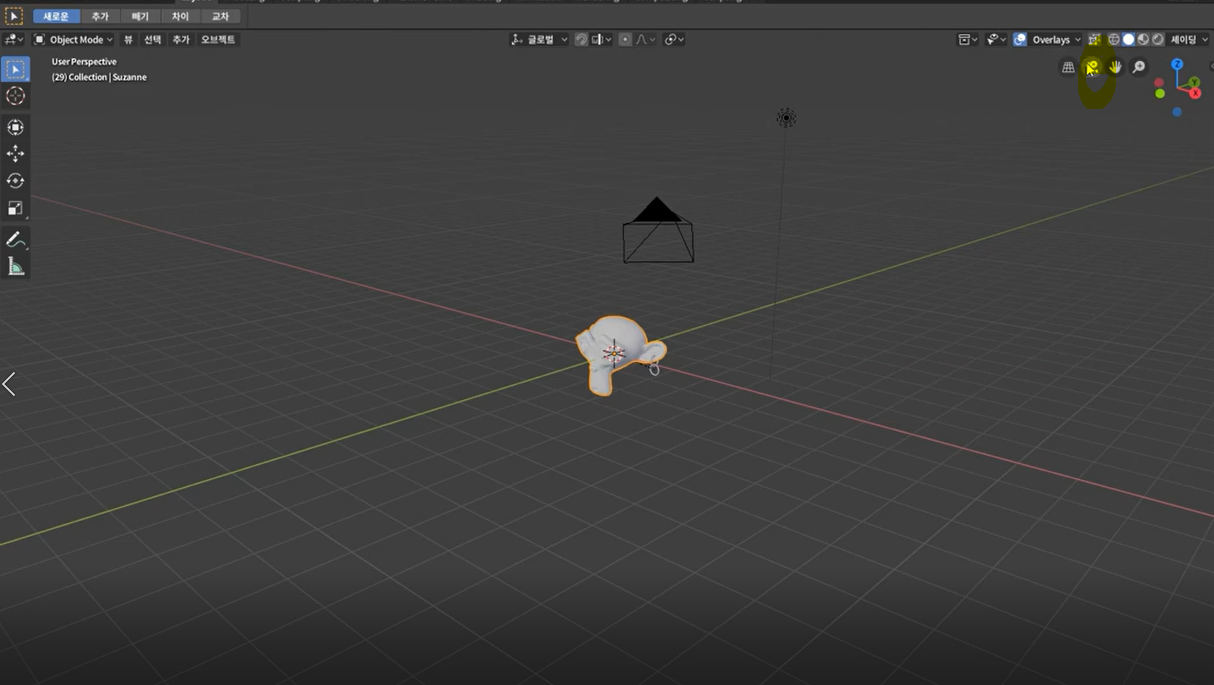1214x685 pixels.
Task: Open the proportional falloff dropdown
Action: point(645,40)
